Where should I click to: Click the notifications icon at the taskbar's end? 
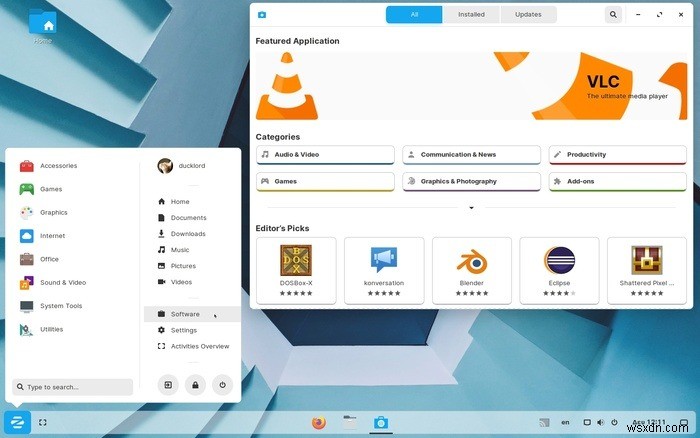(683, 422)
